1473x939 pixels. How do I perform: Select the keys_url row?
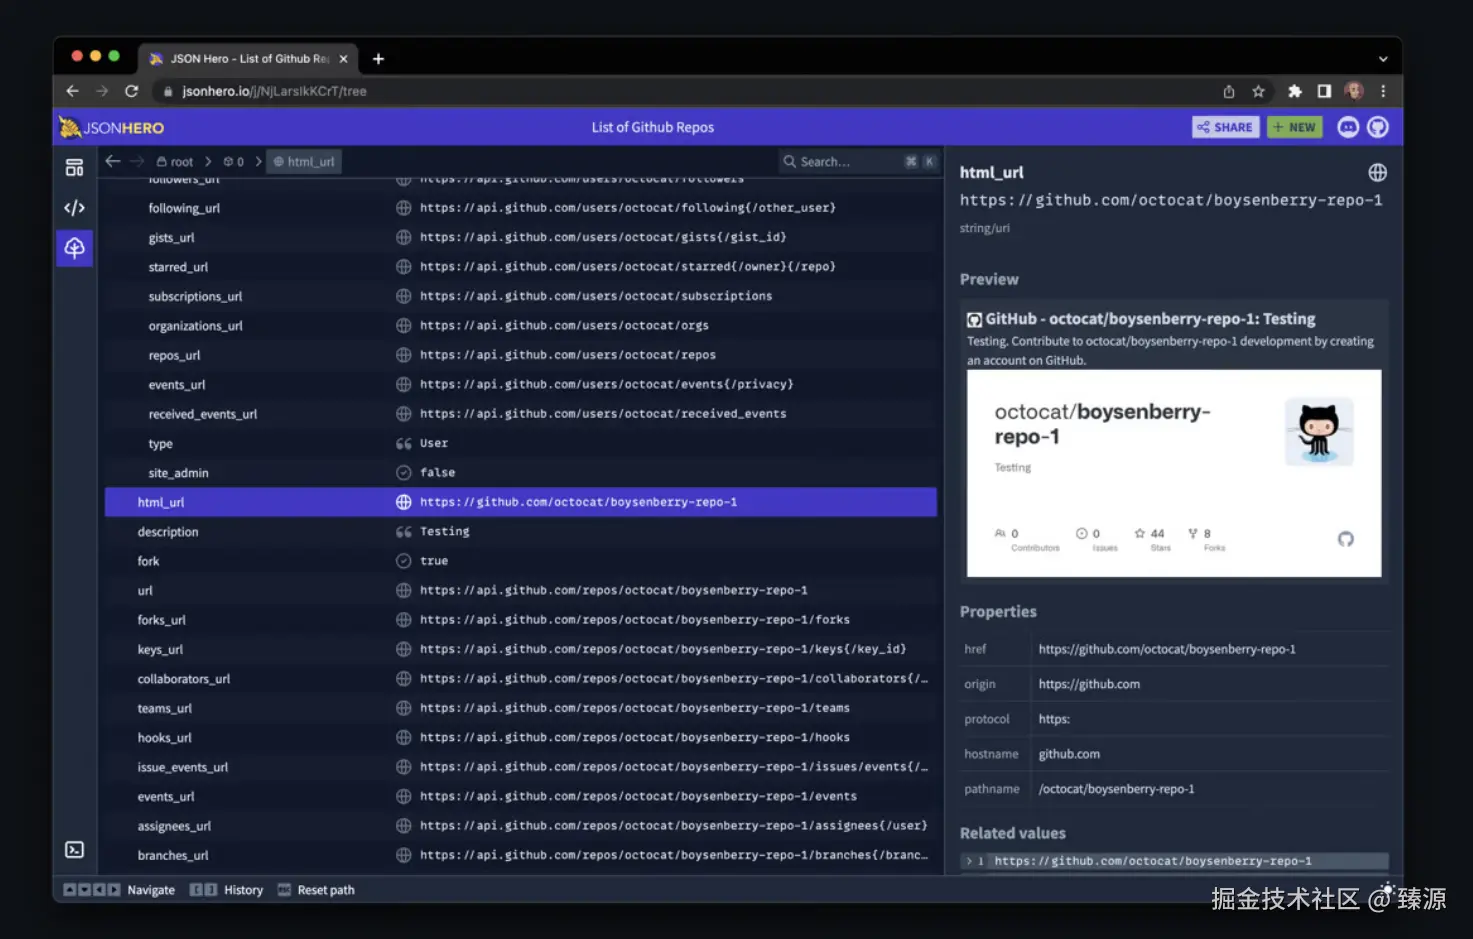coord(520,649)
